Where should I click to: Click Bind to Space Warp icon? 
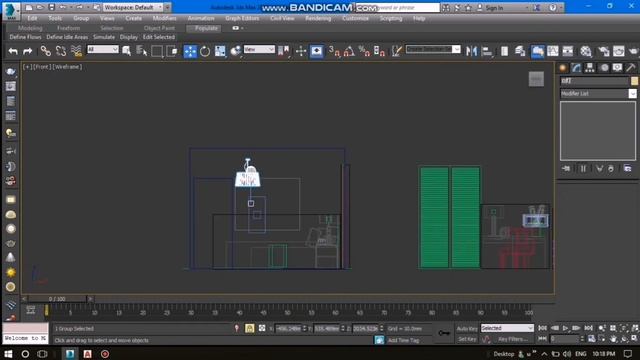pos(76,51)
